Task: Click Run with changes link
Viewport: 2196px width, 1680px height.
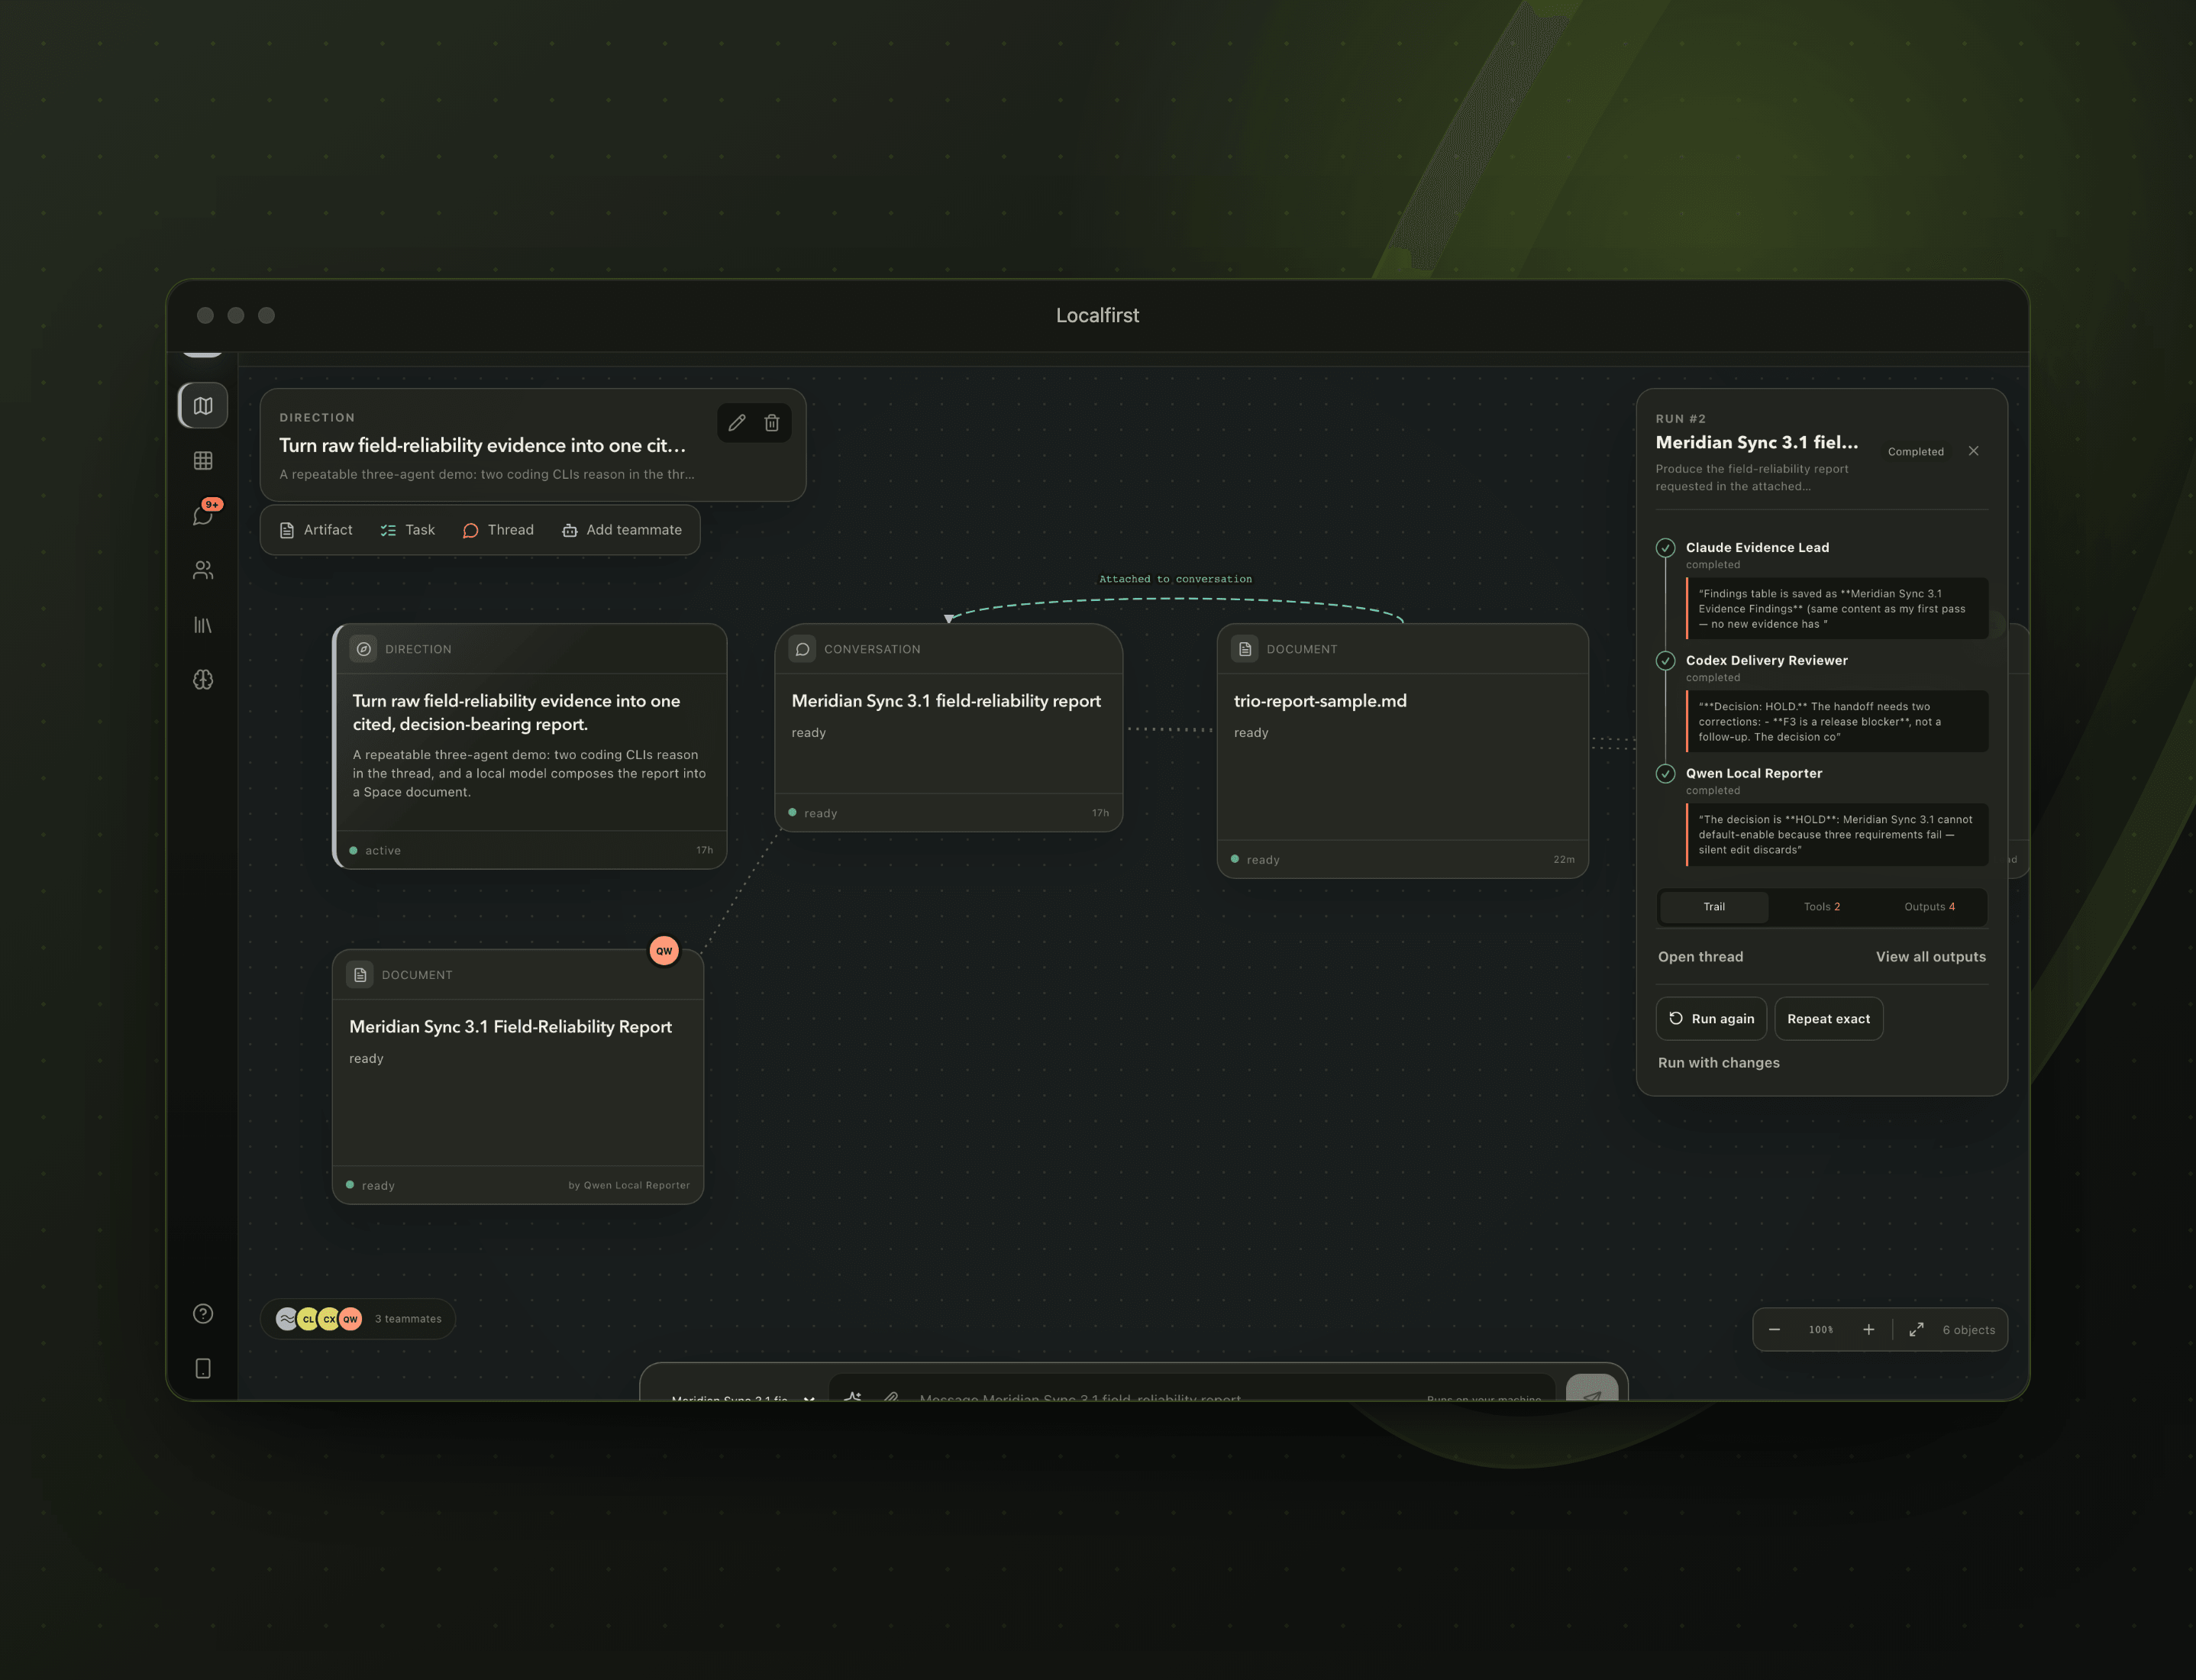Action: click(1719, 1063)
